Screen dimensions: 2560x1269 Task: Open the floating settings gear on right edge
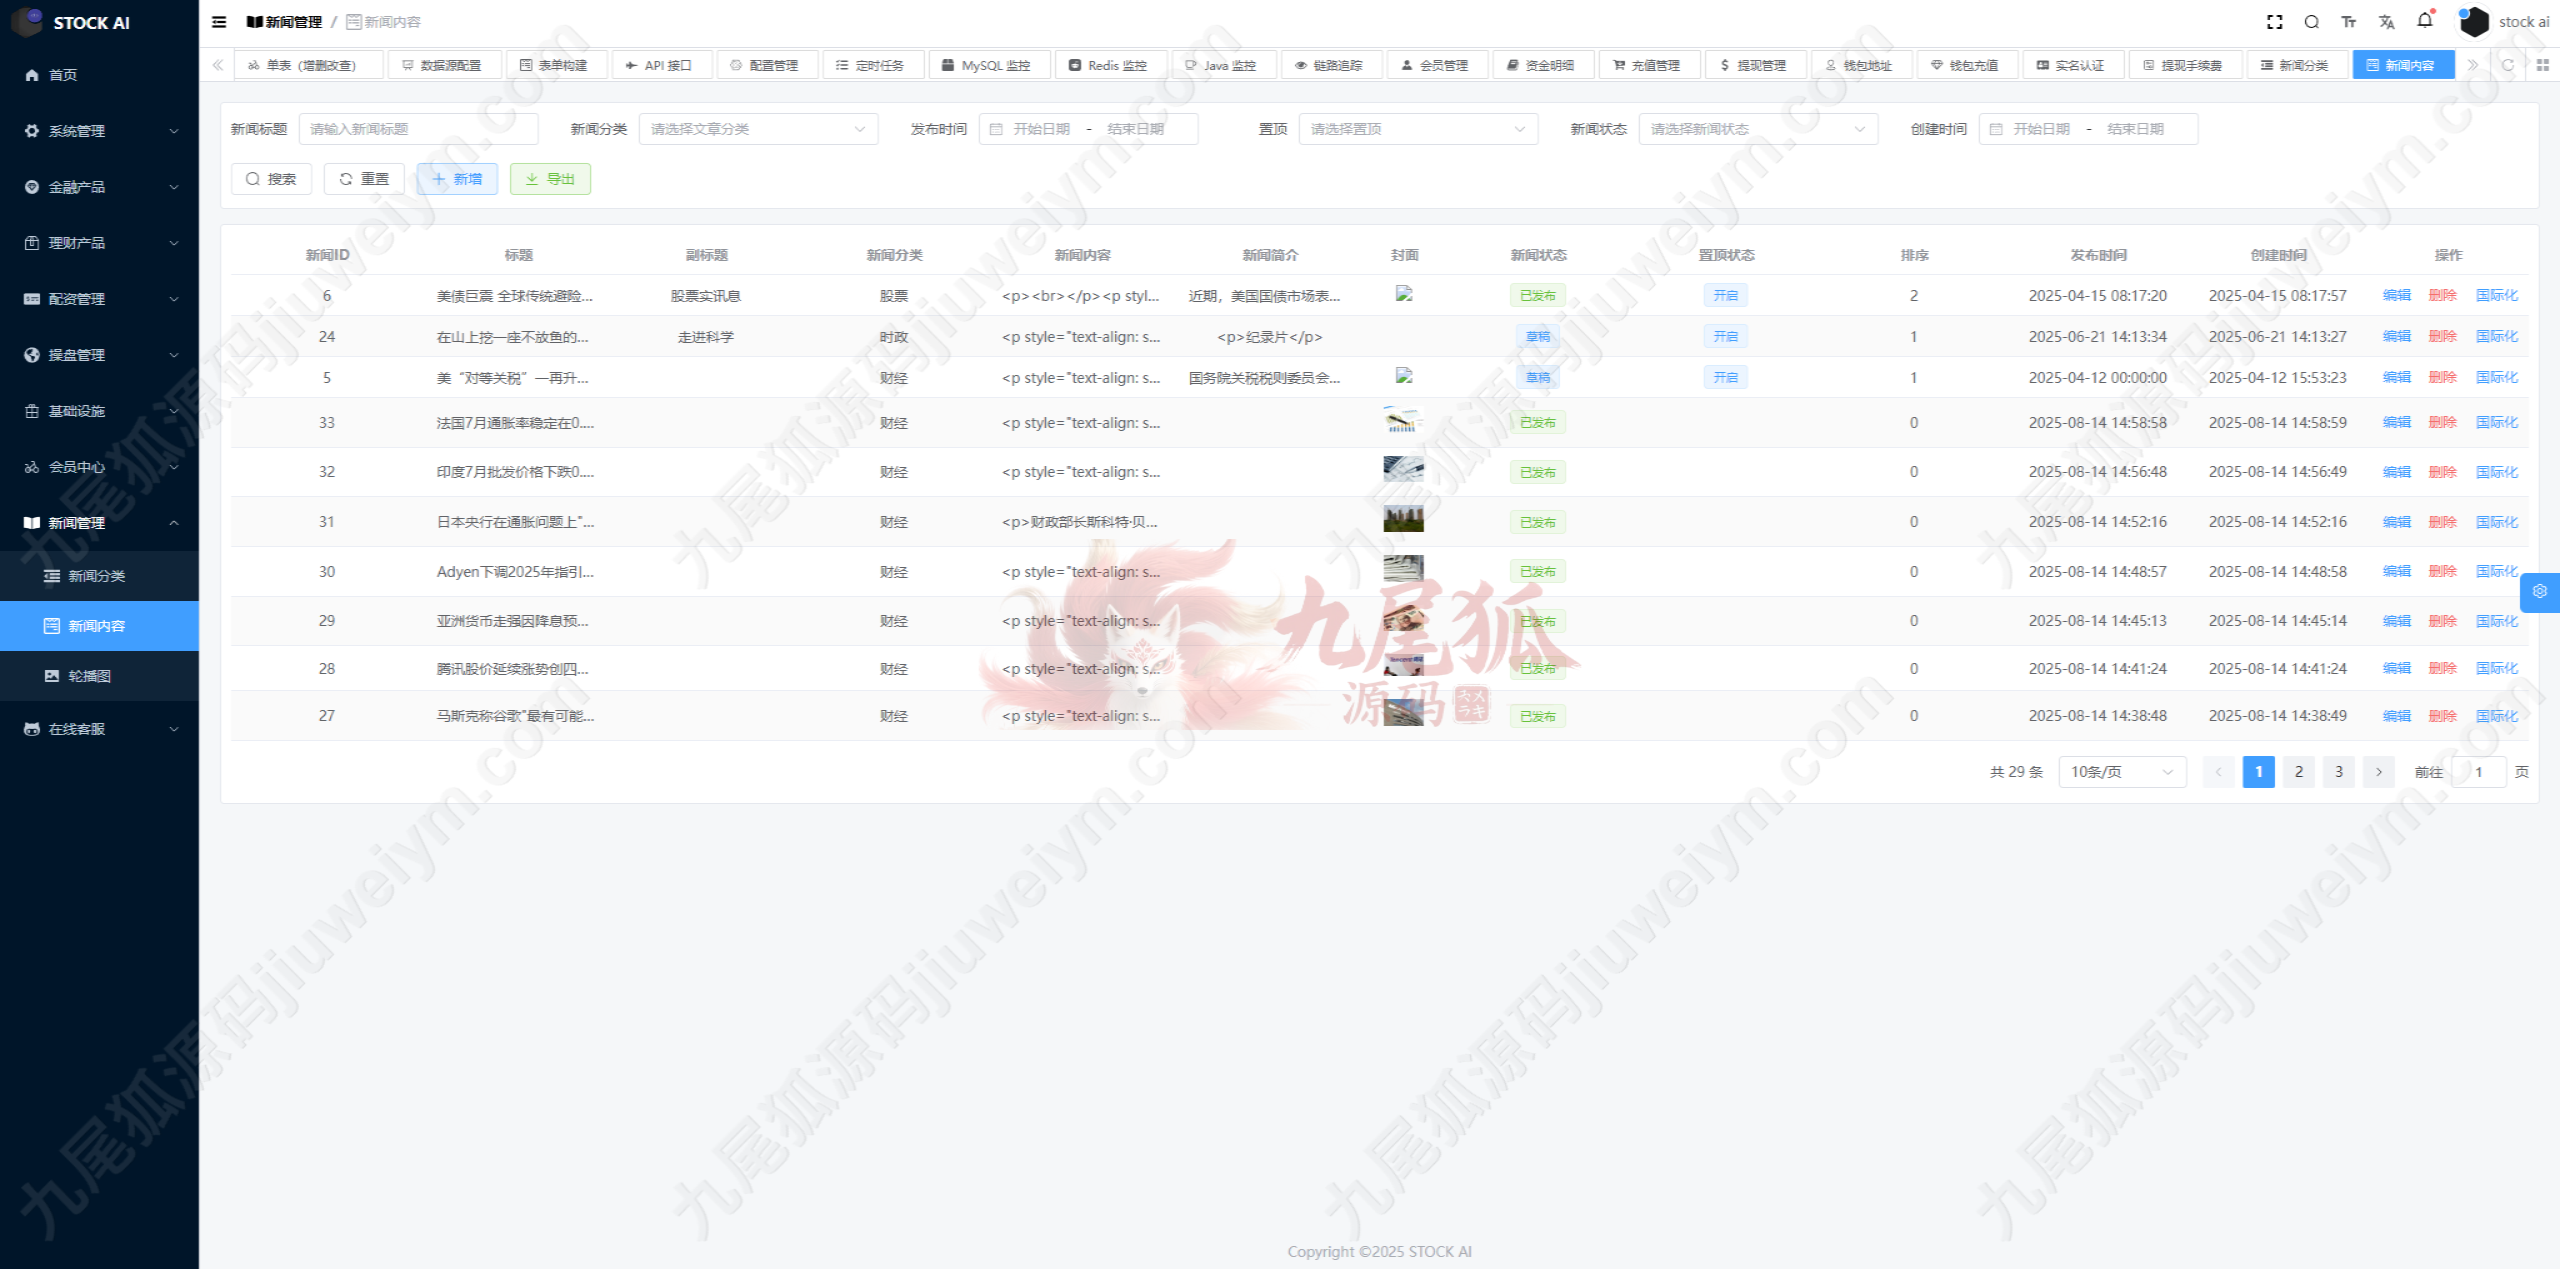click(2539, 591)
